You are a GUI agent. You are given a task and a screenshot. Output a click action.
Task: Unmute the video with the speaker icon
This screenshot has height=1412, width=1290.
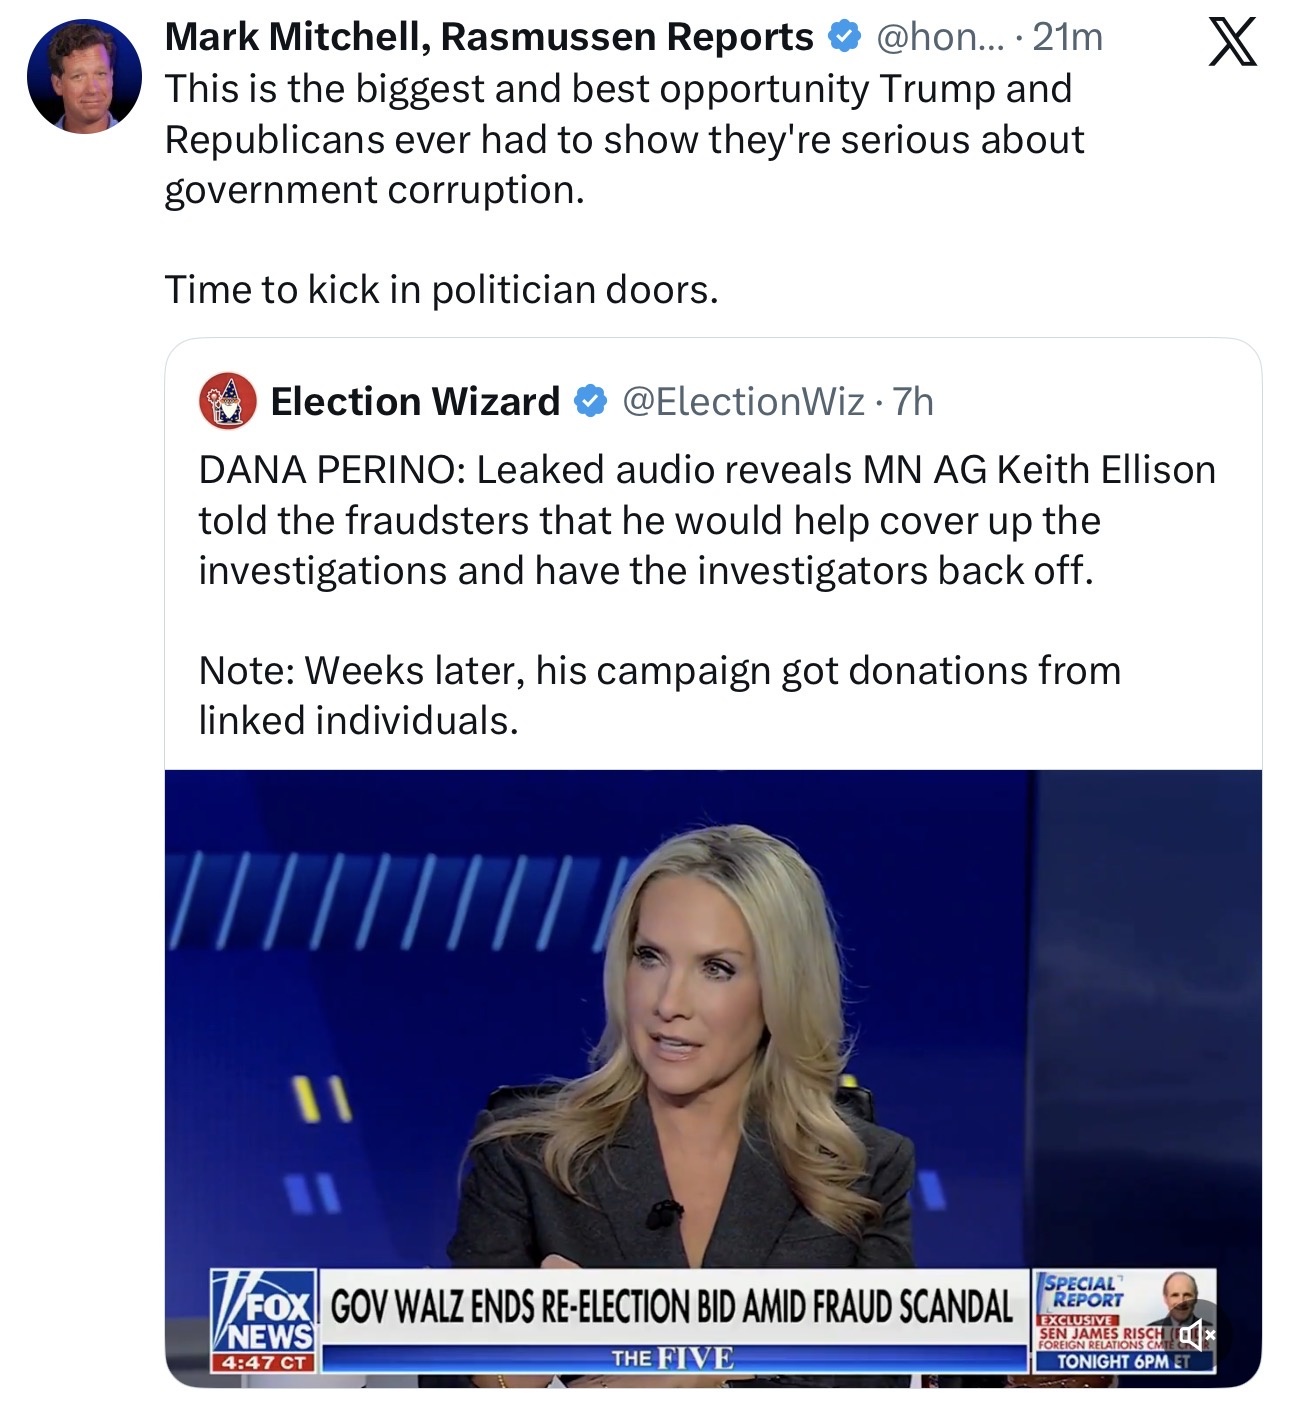tap(1195, 1334)
